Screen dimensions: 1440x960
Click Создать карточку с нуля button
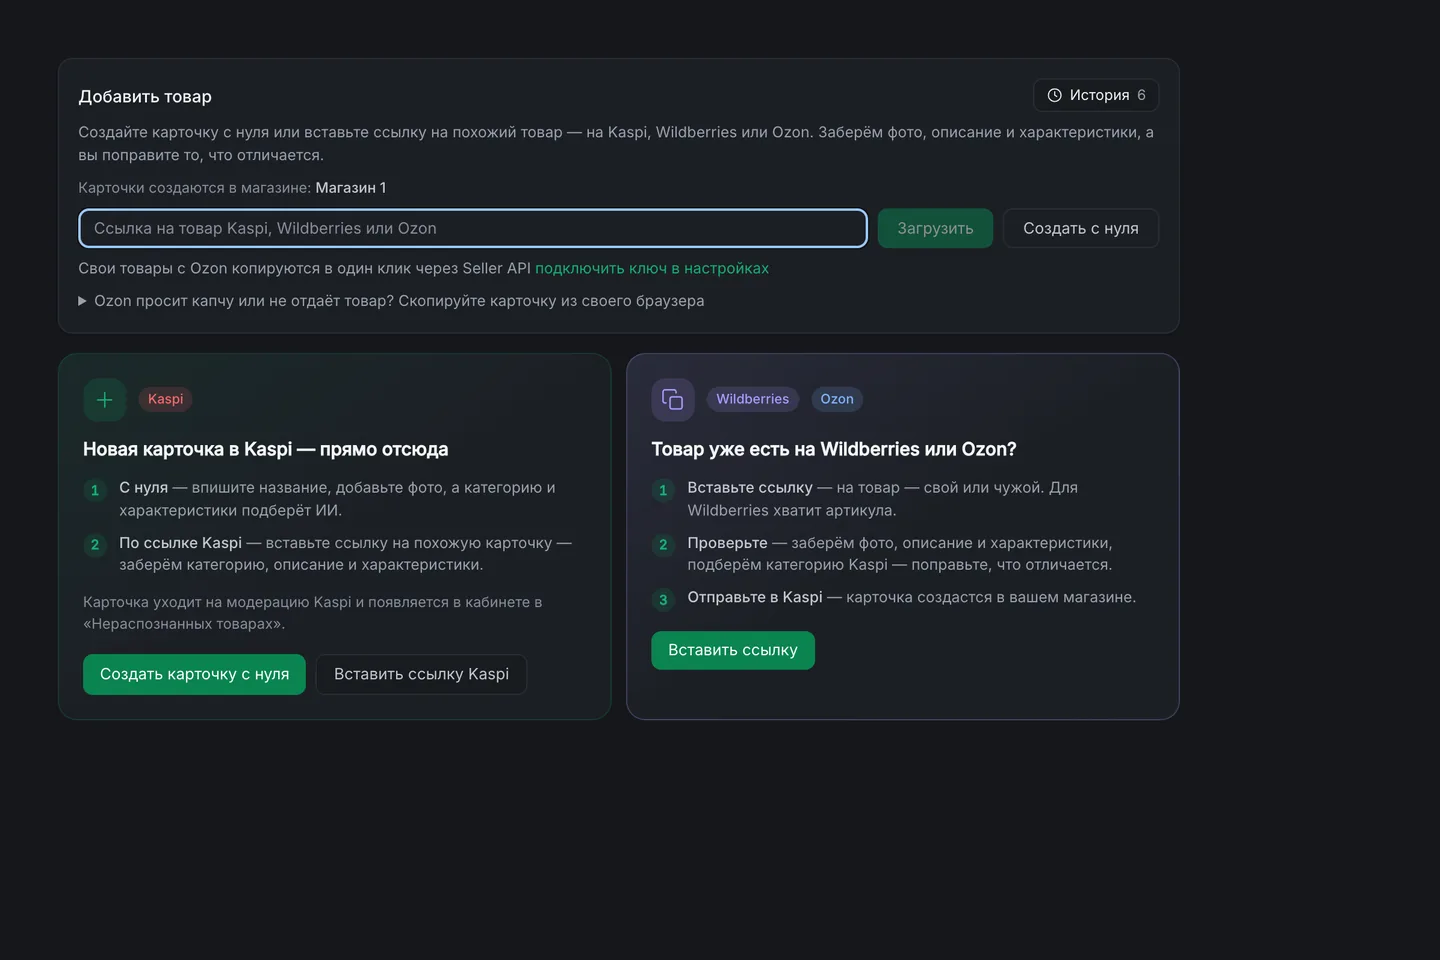point(194,674)
